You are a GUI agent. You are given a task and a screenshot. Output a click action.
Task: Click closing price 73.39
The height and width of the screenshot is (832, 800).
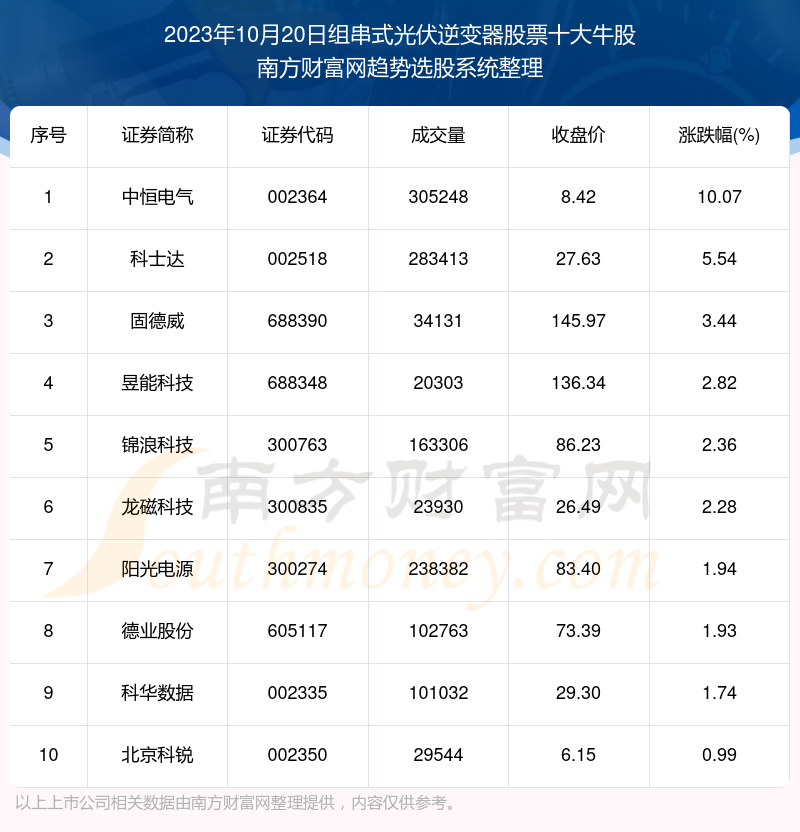[x=578, y=631]
